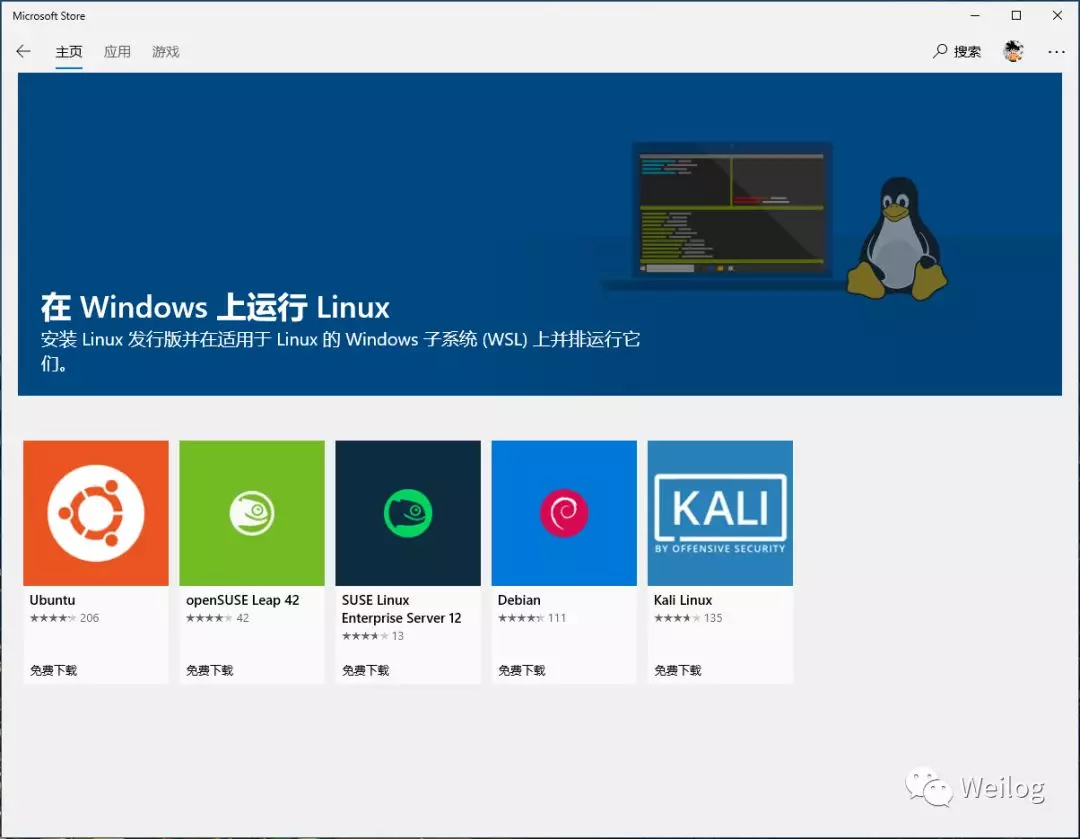Switch to the 游戏 tab
This screenshot has width=1080, height=839.
coord(165,52)
